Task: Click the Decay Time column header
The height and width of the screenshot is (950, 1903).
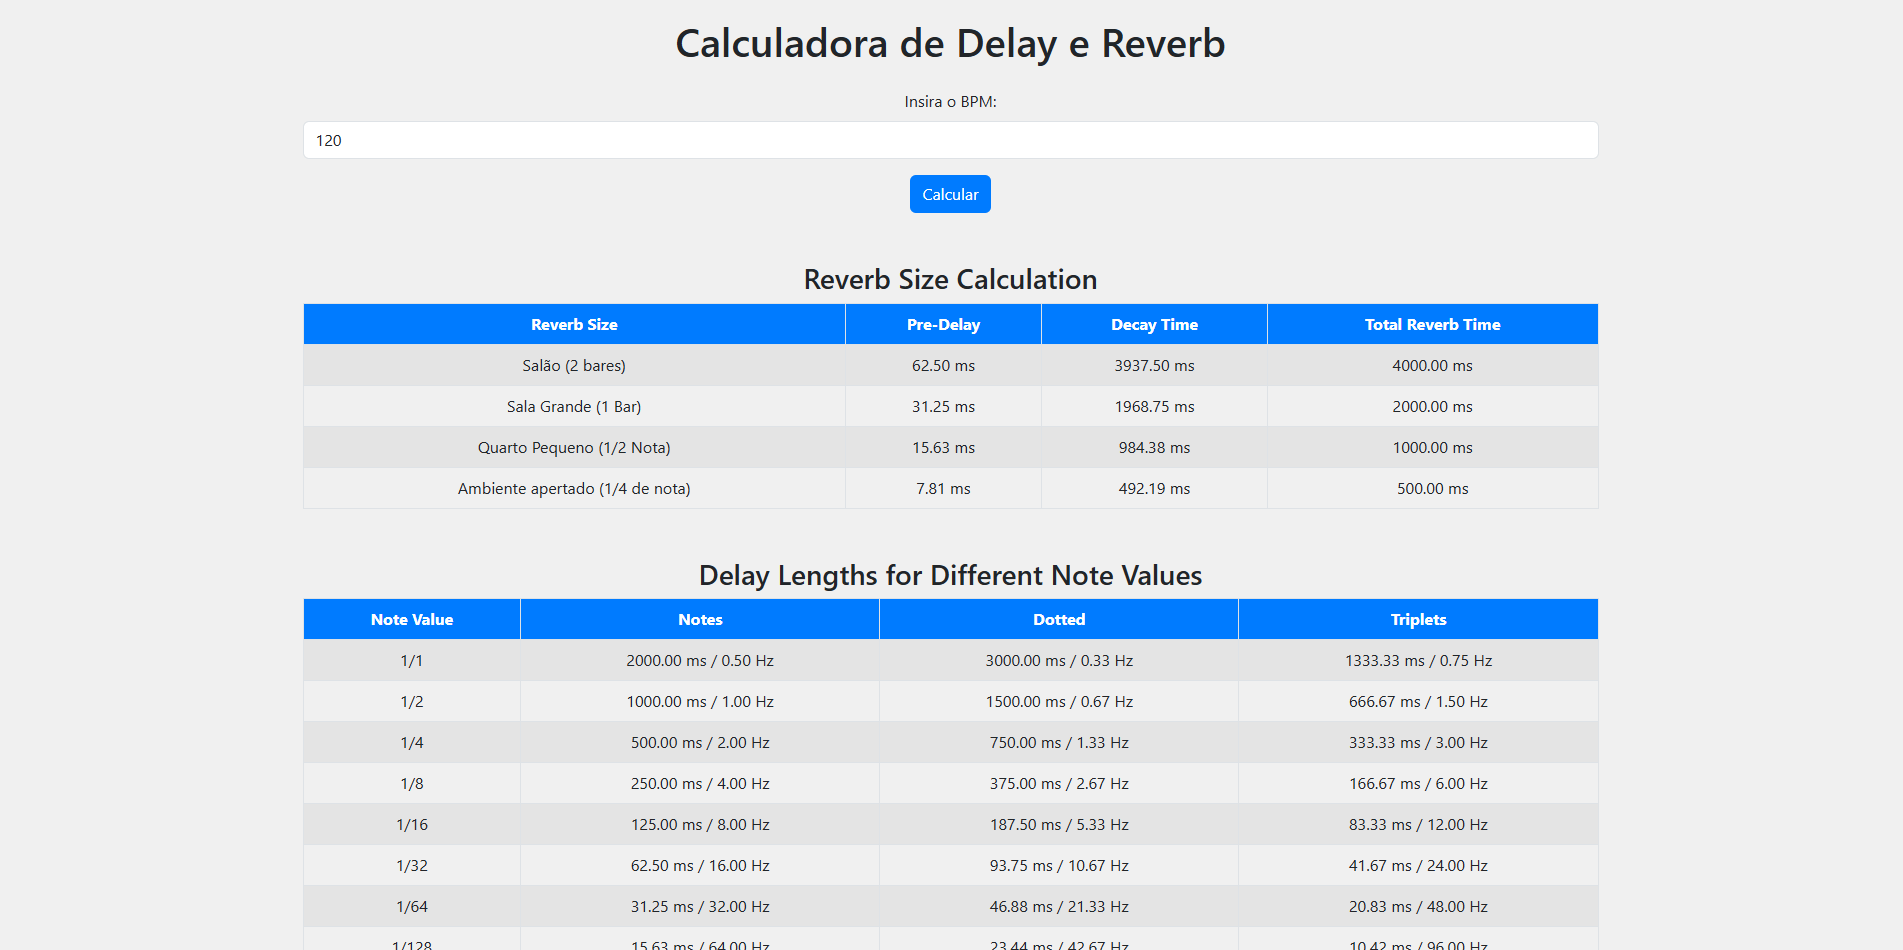Action: pos(1154,324)
